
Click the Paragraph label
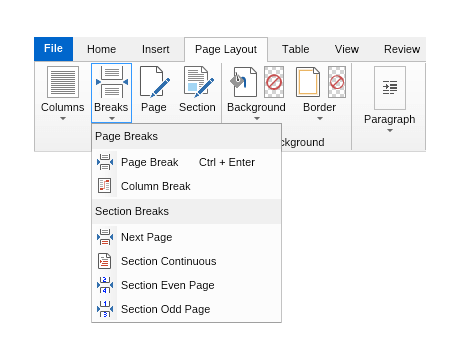[x=390, y=119]
